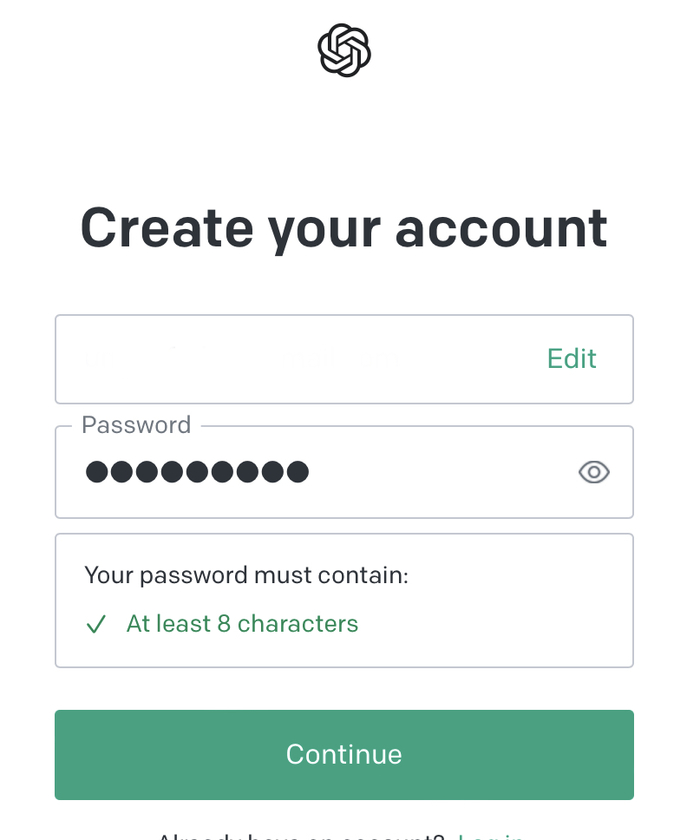The image size is (700, 840).
Task: Click empty space inside the requirements box
Action: (x=500, y=610)
